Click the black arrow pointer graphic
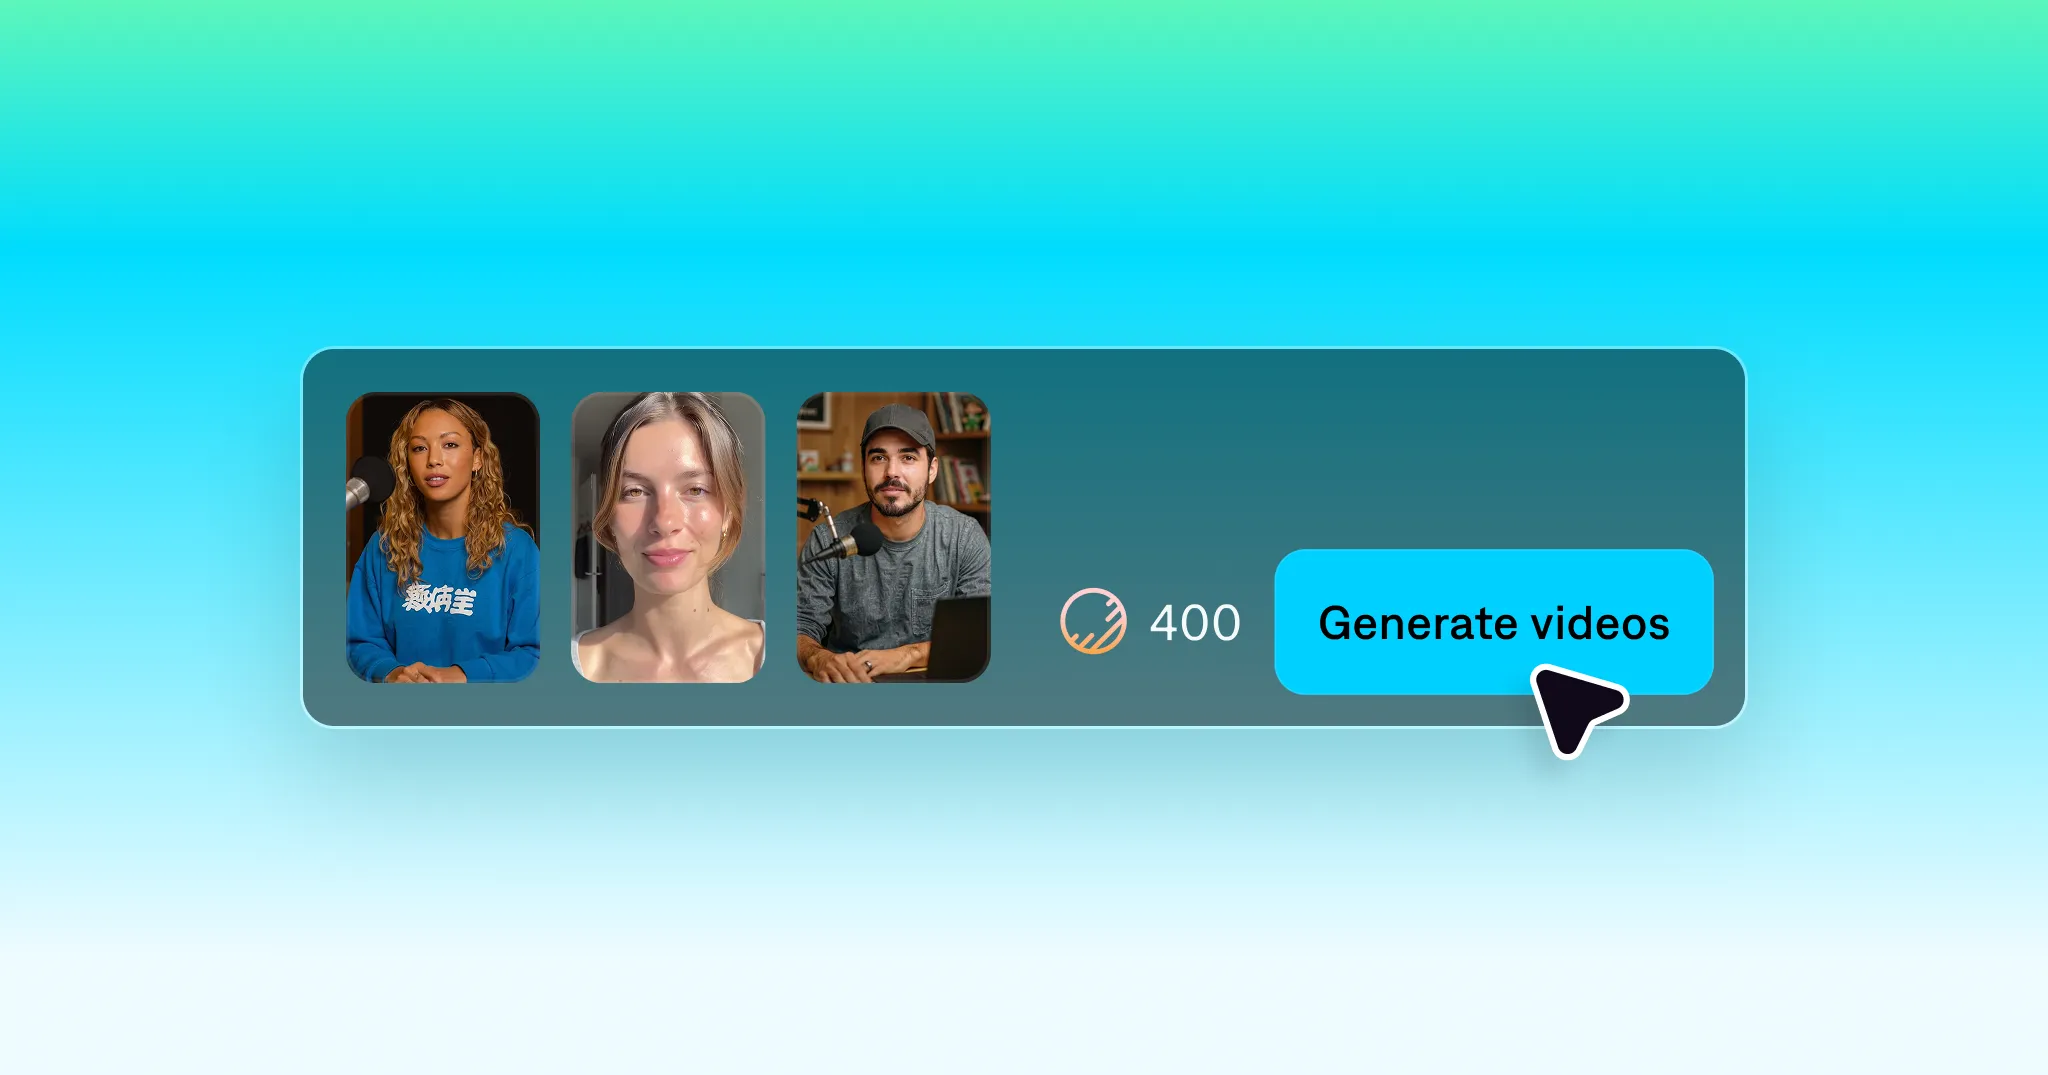The width and height of the screenshot is (2048, 1075). tap(1578, 708)
